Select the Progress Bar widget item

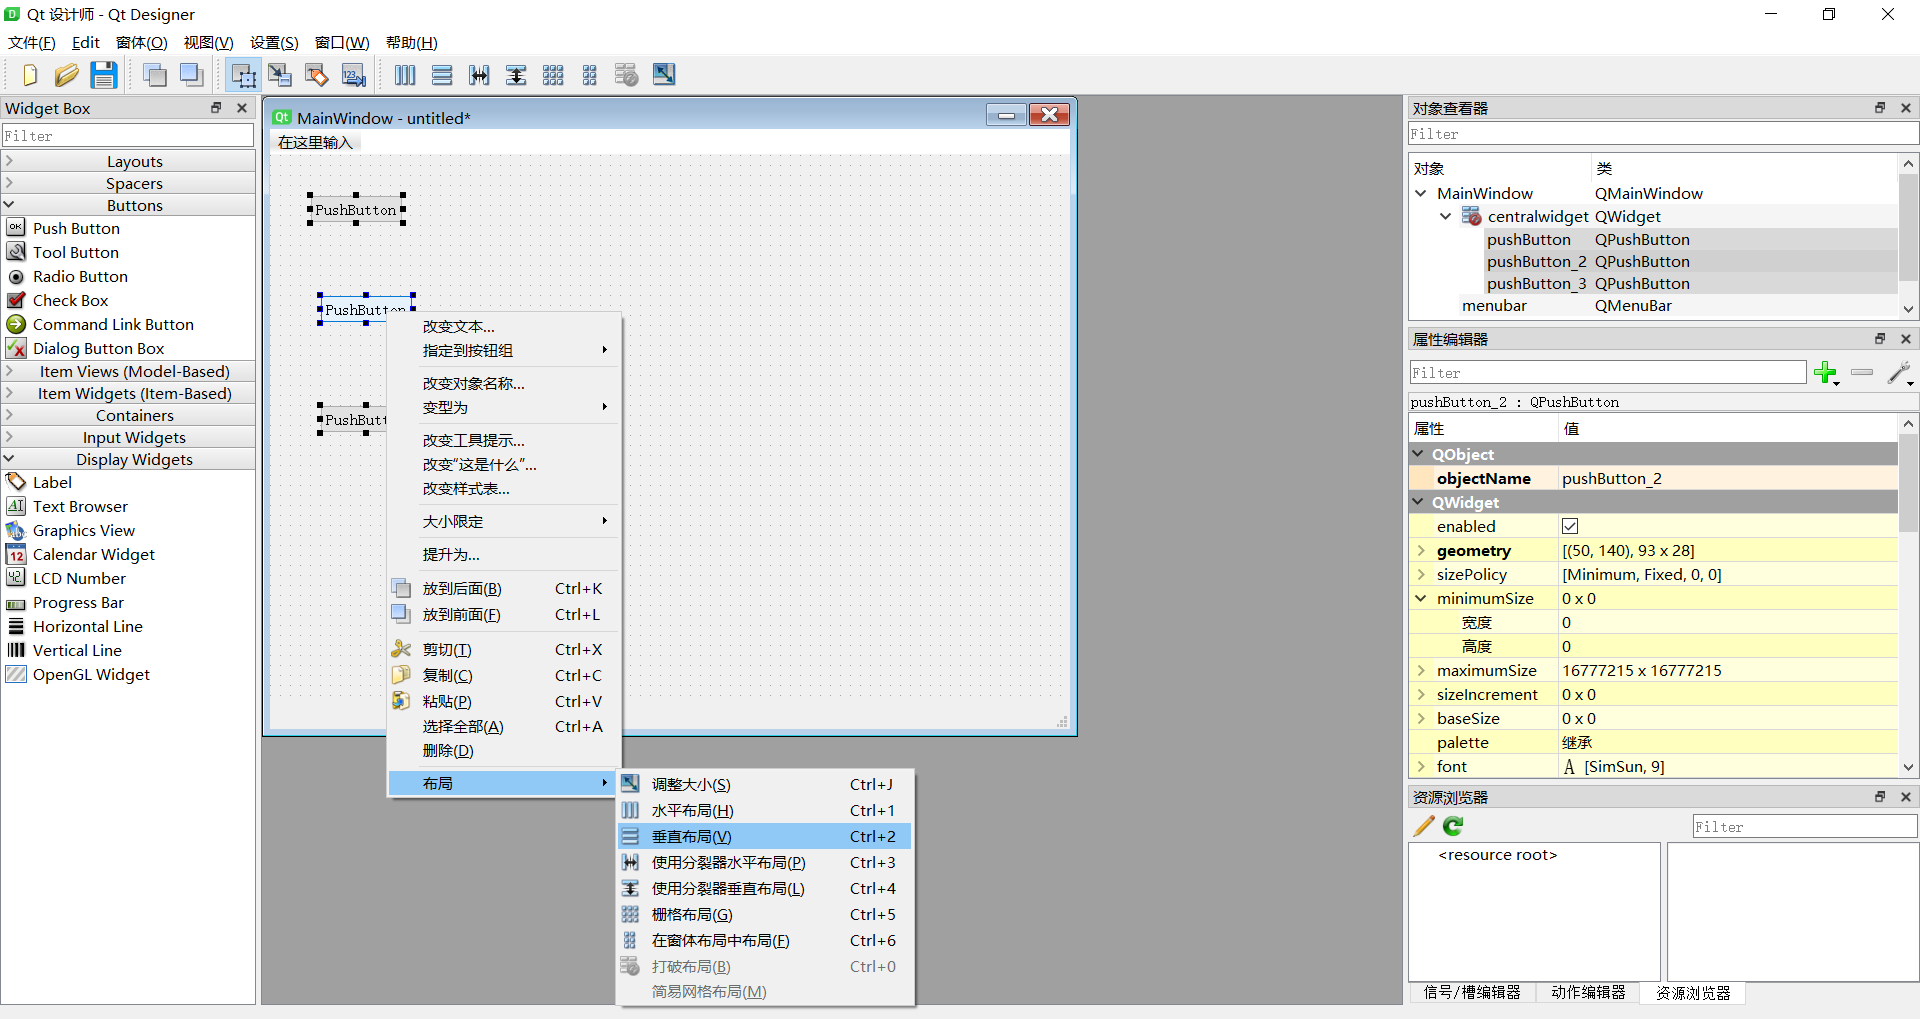coord(78,602)
